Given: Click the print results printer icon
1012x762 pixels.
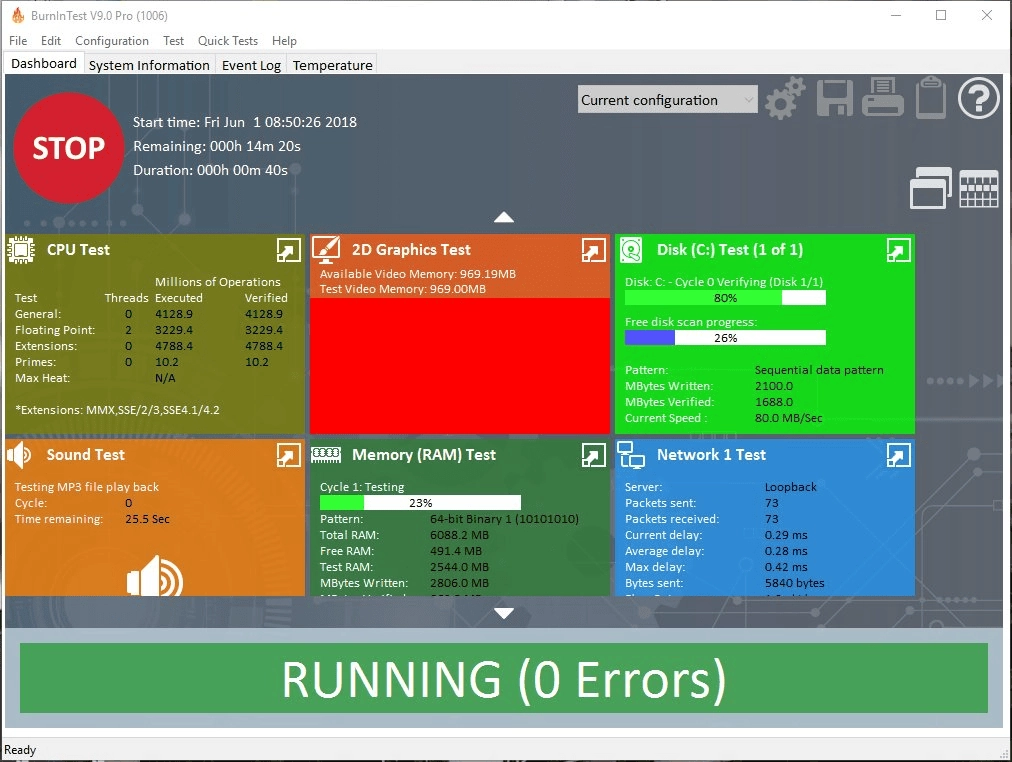Looking at the screenshot, I should click(882, 97).
